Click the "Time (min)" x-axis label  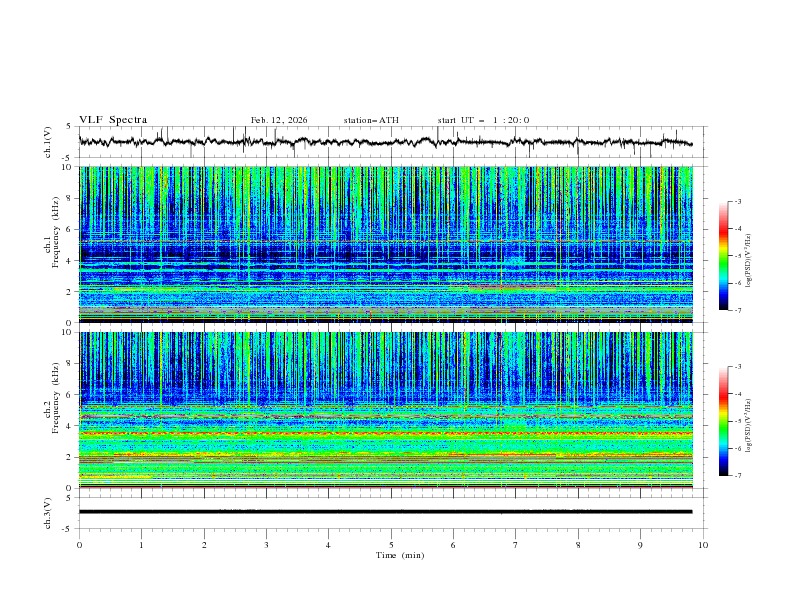[400, 555]
